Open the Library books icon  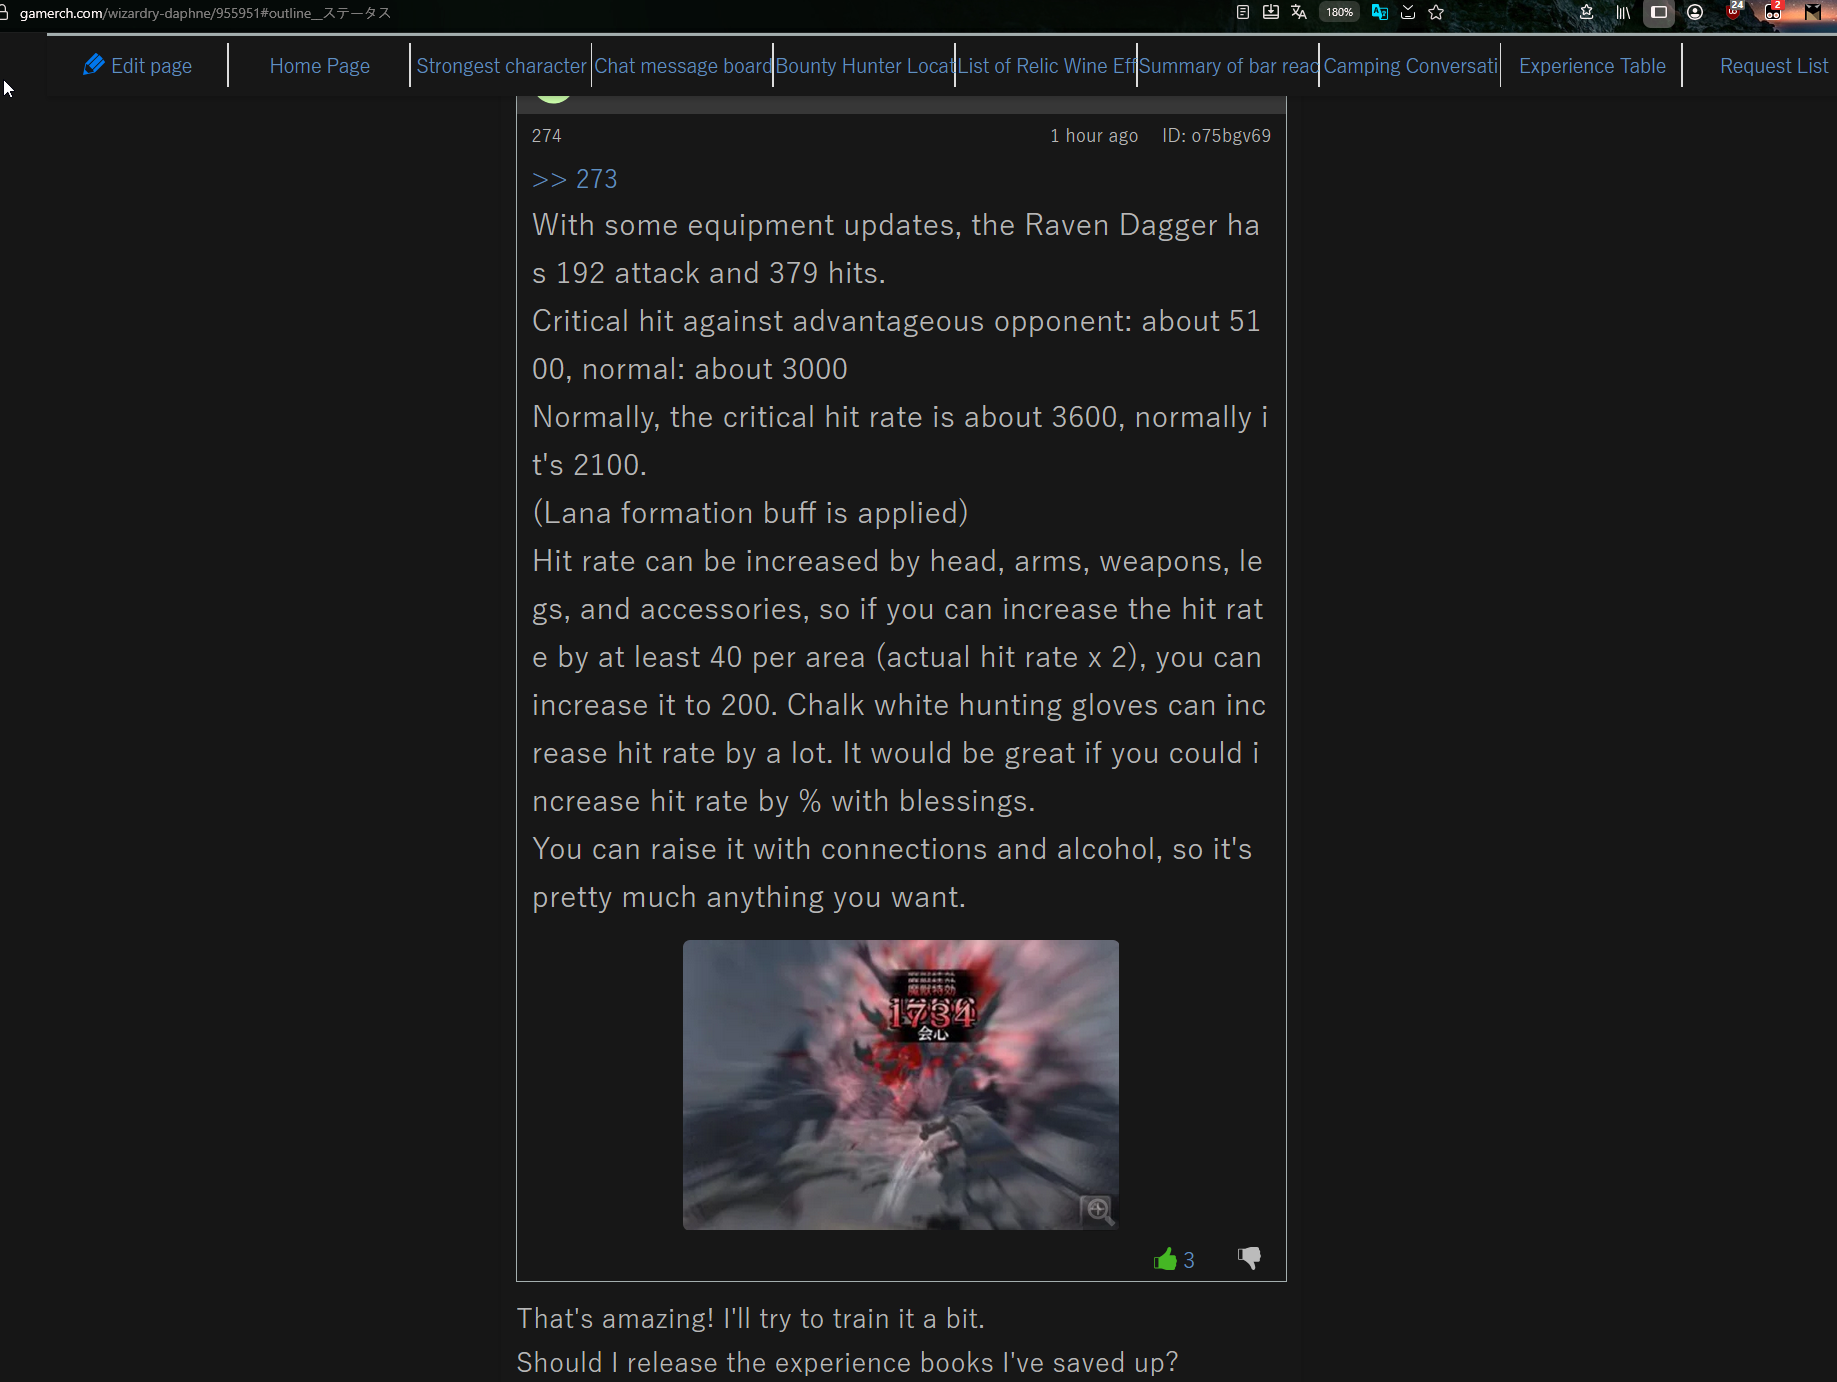tap(1623, 12)
